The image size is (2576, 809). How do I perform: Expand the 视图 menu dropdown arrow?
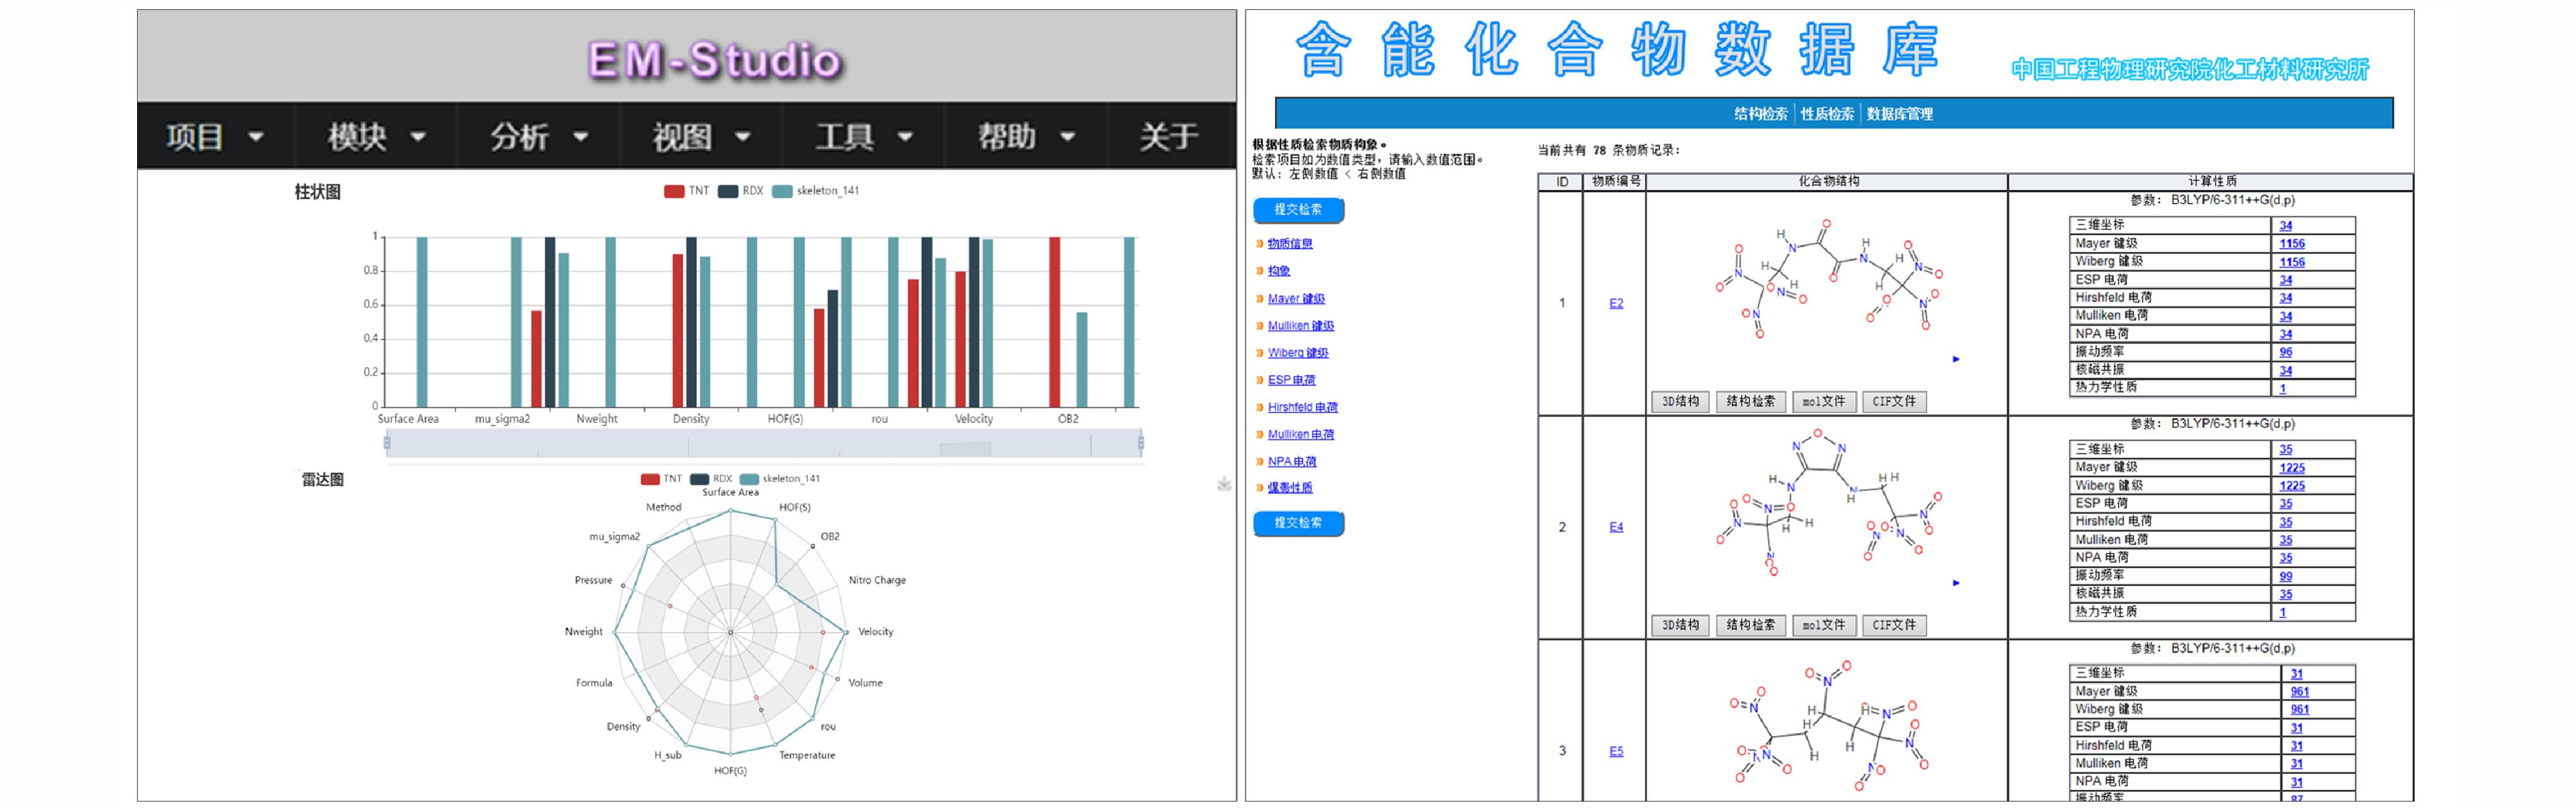tap(742, 137)
